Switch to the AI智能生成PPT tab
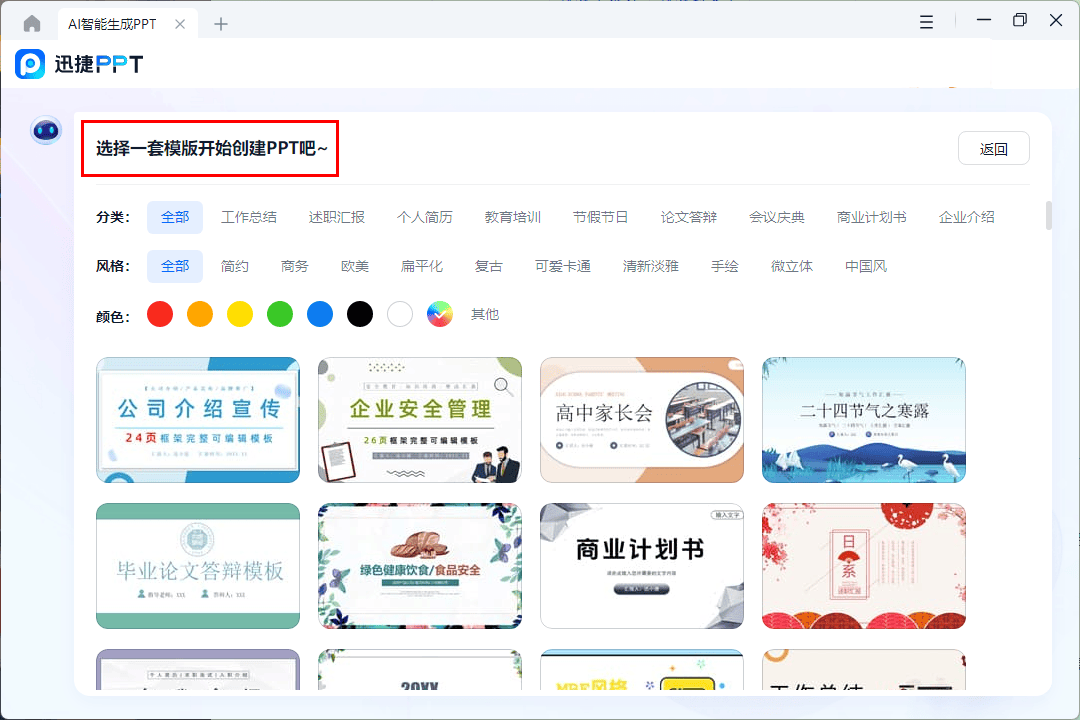 (112, 24)
